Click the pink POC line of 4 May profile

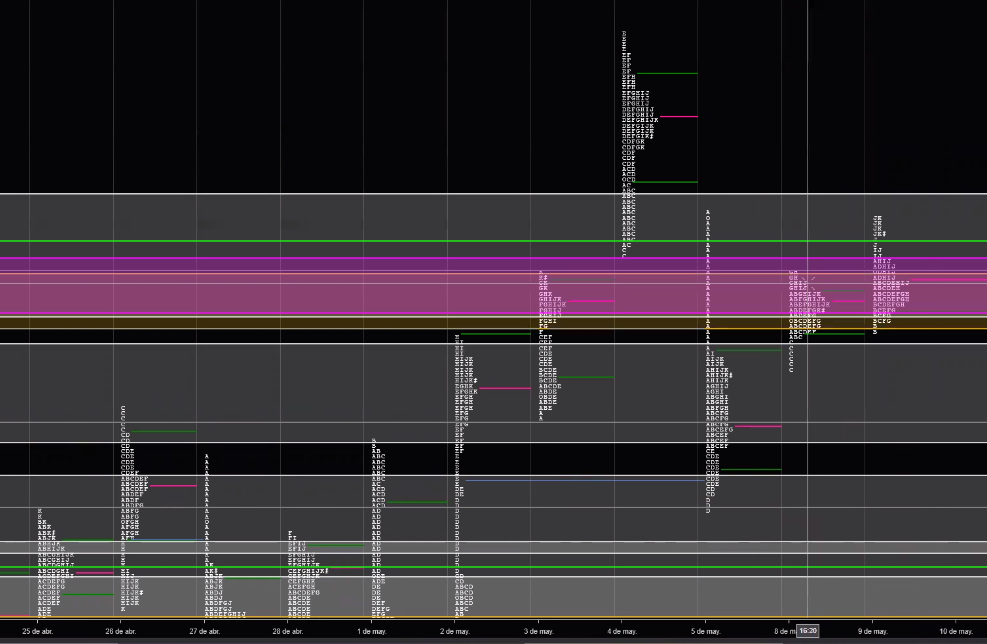click(677, 117)
